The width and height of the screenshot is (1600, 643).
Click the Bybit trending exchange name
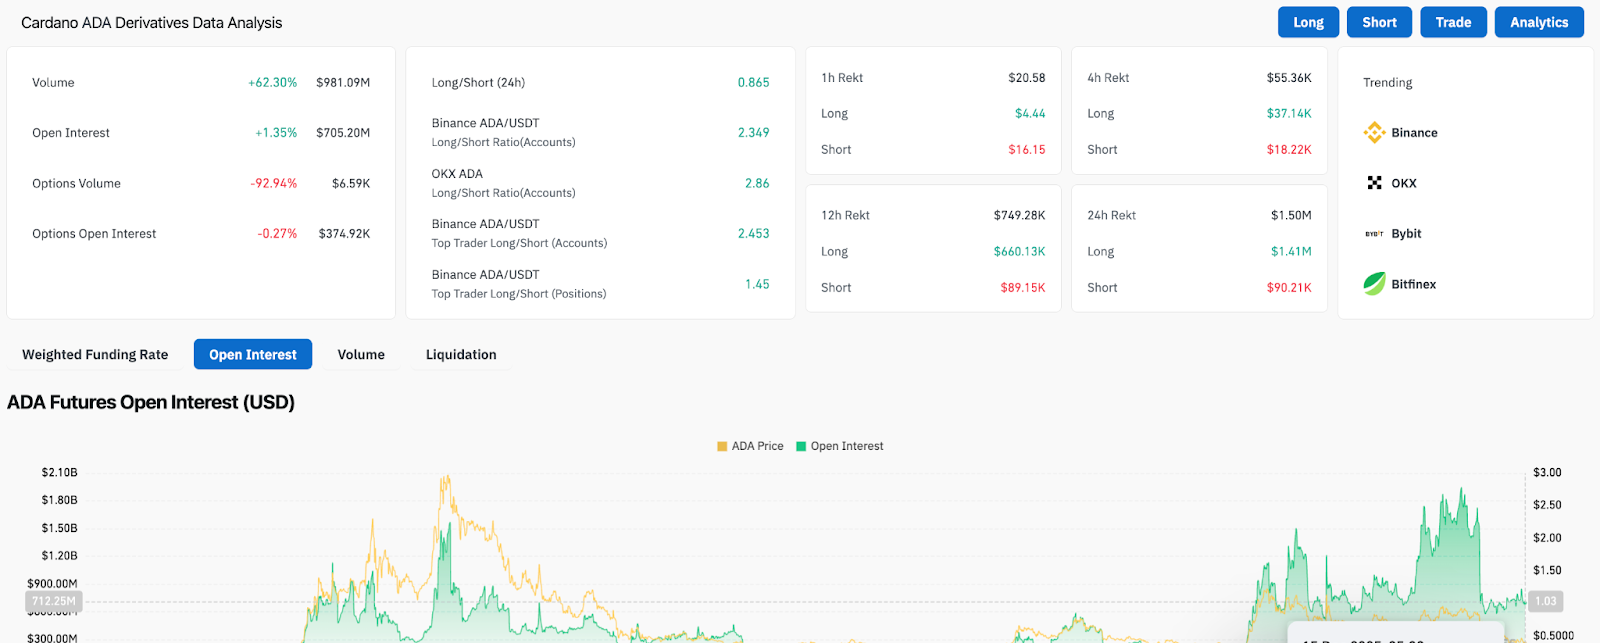pyautogui.click(x=1406, y=234)
